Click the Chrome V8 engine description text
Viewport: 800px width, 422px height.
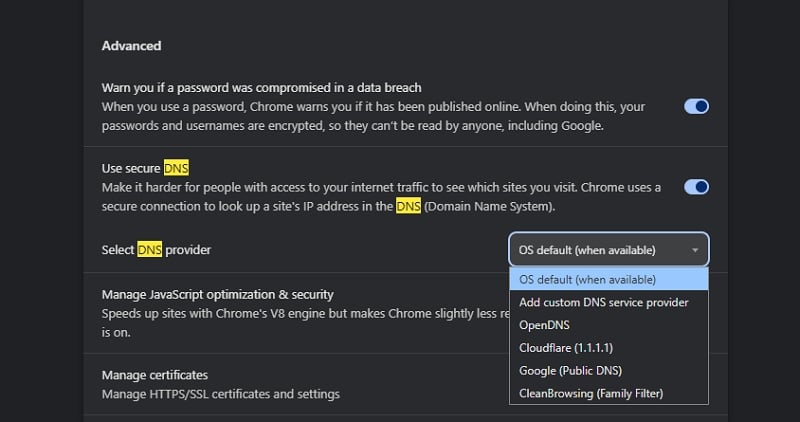[x=300, y=312]
